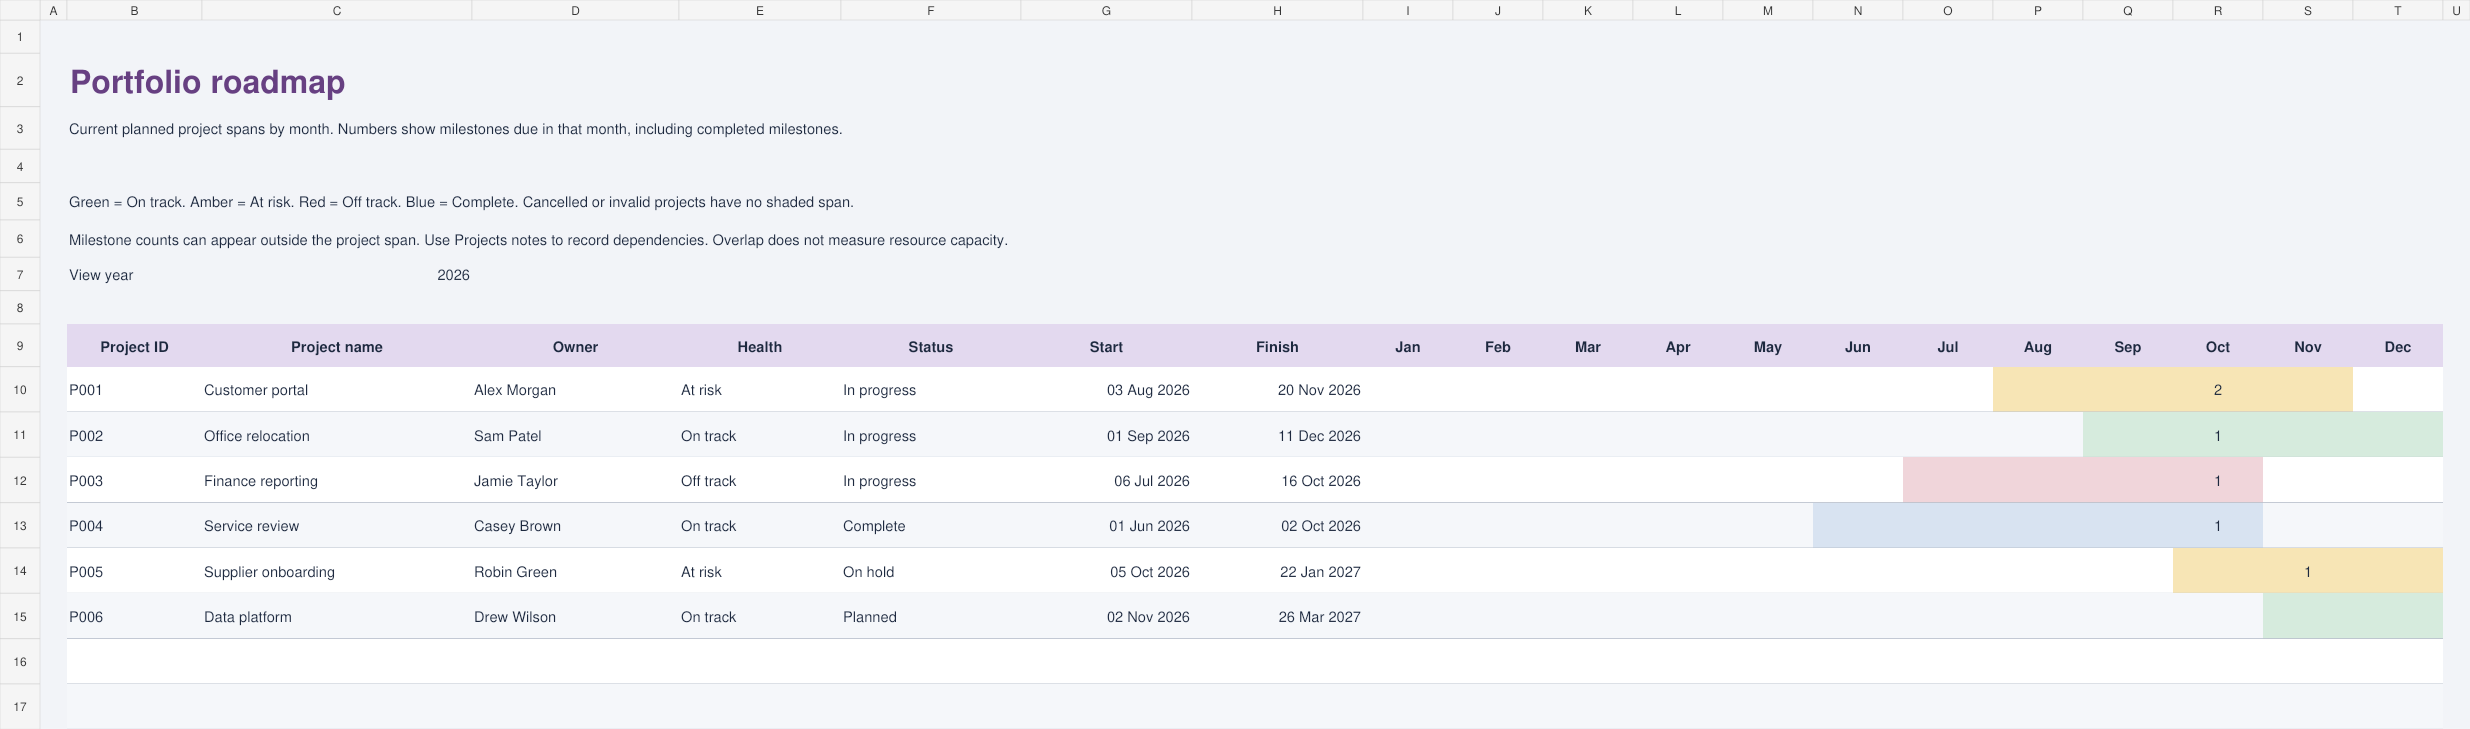Select the color legend description text

click(x=461, y=202)
